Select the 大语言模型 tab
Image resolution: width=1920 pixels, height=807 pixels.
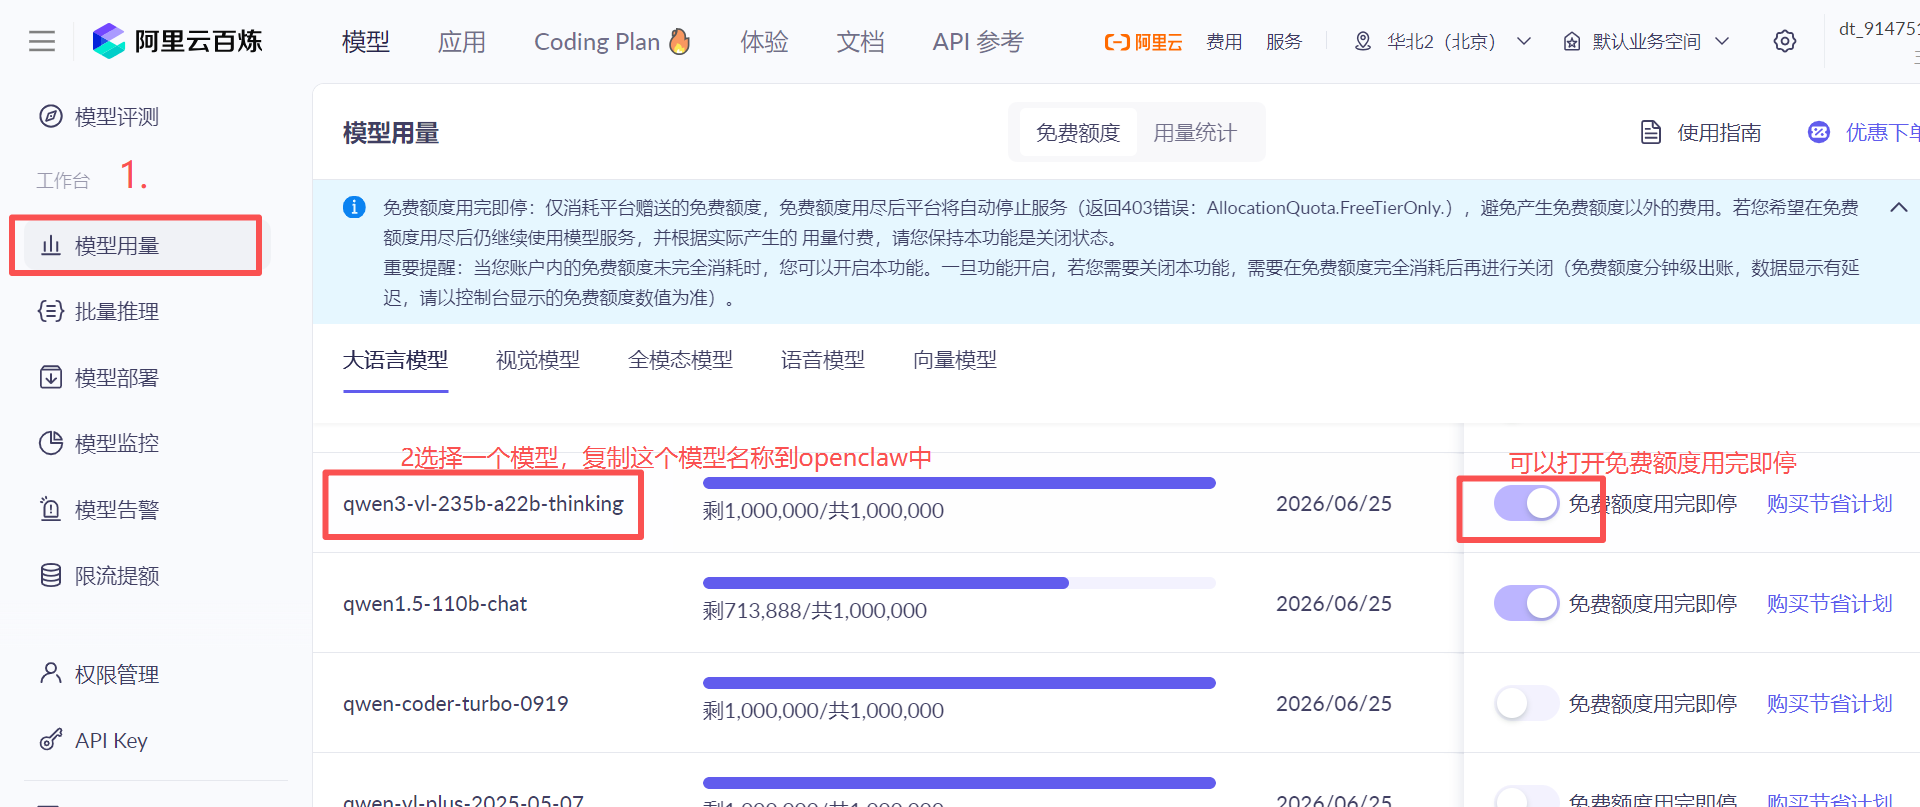pos(395,360)
